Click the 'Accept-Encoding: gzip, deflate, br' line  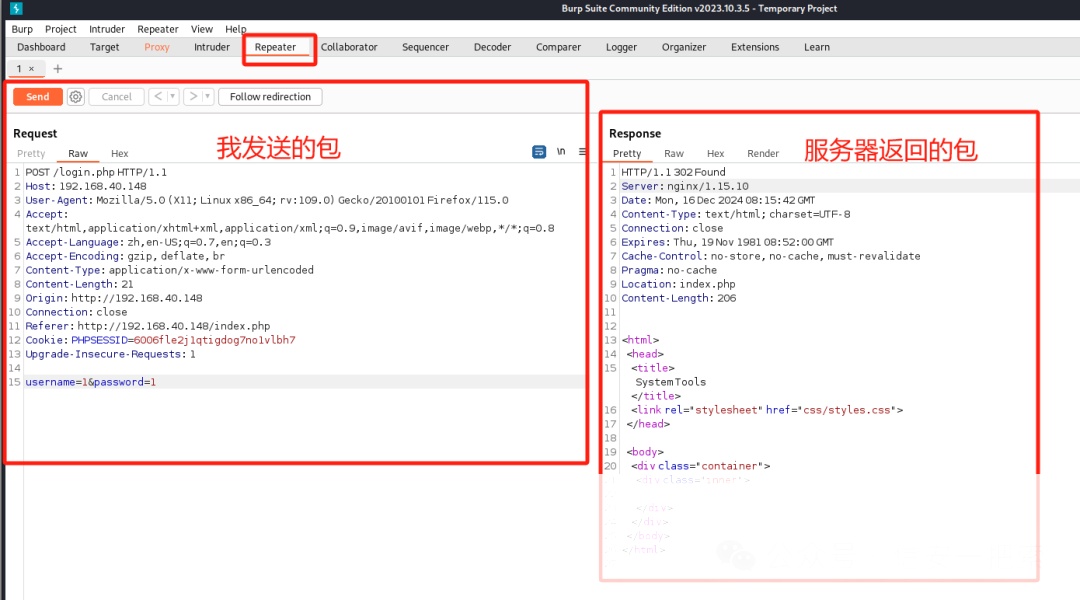coord(125,256)
